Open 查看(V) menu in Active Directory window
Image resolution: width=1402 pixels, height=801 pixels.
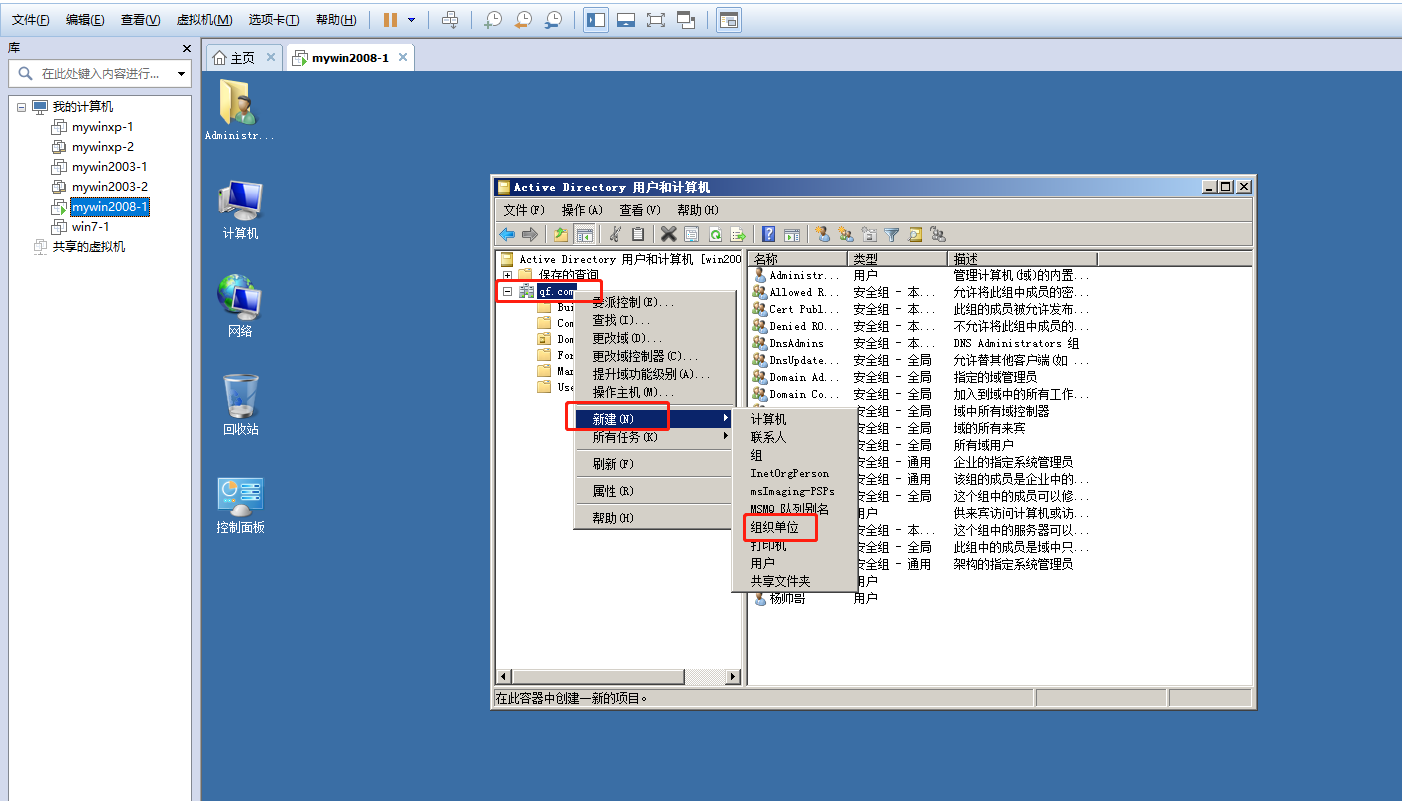pyautogui.click(x=640, y=210)
